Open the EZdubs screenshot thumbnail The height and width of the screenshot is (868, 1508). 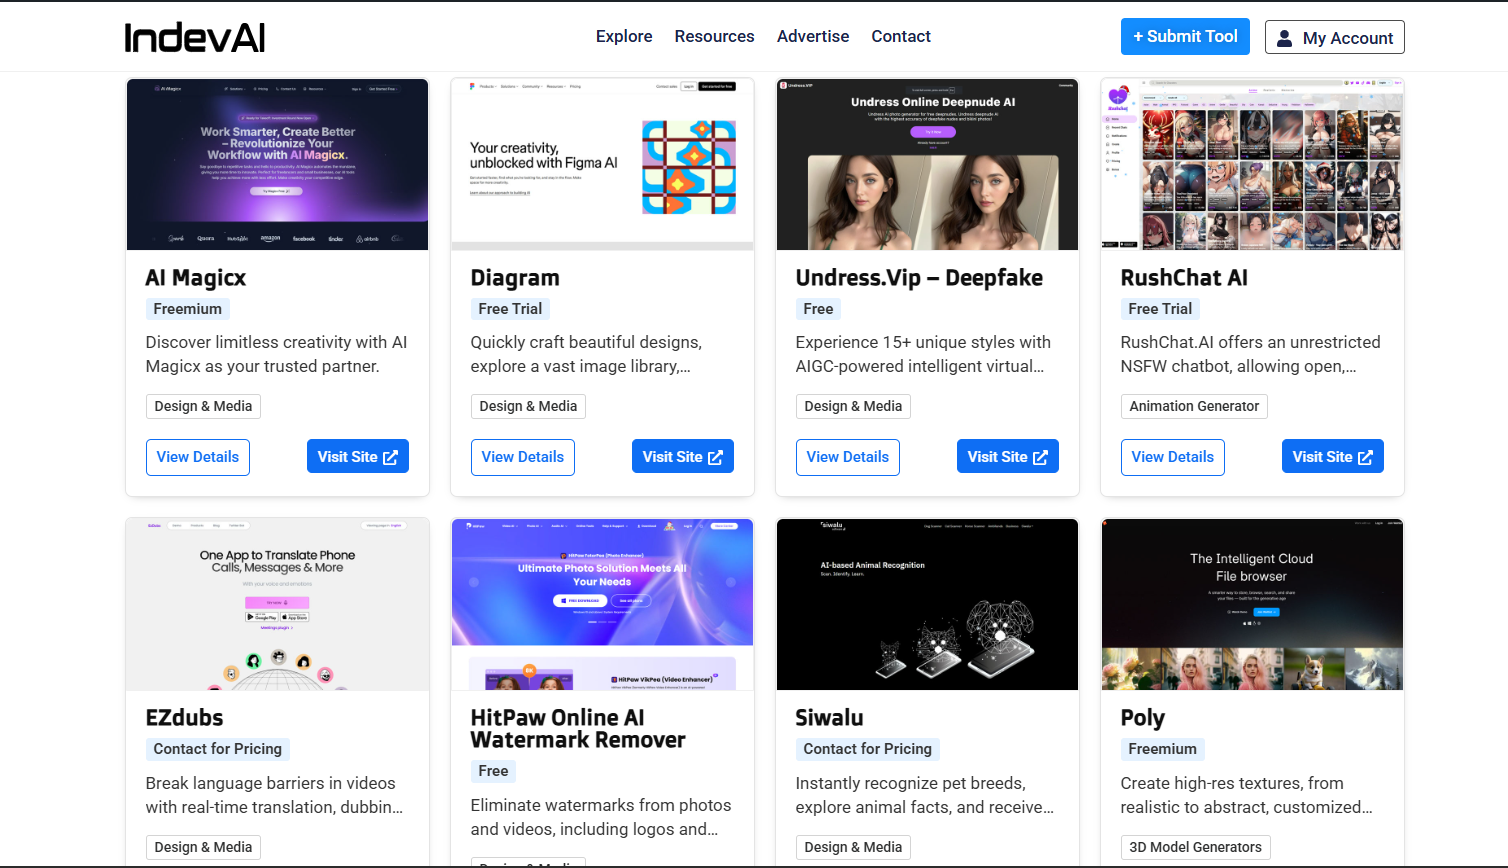tap(277, 605)
